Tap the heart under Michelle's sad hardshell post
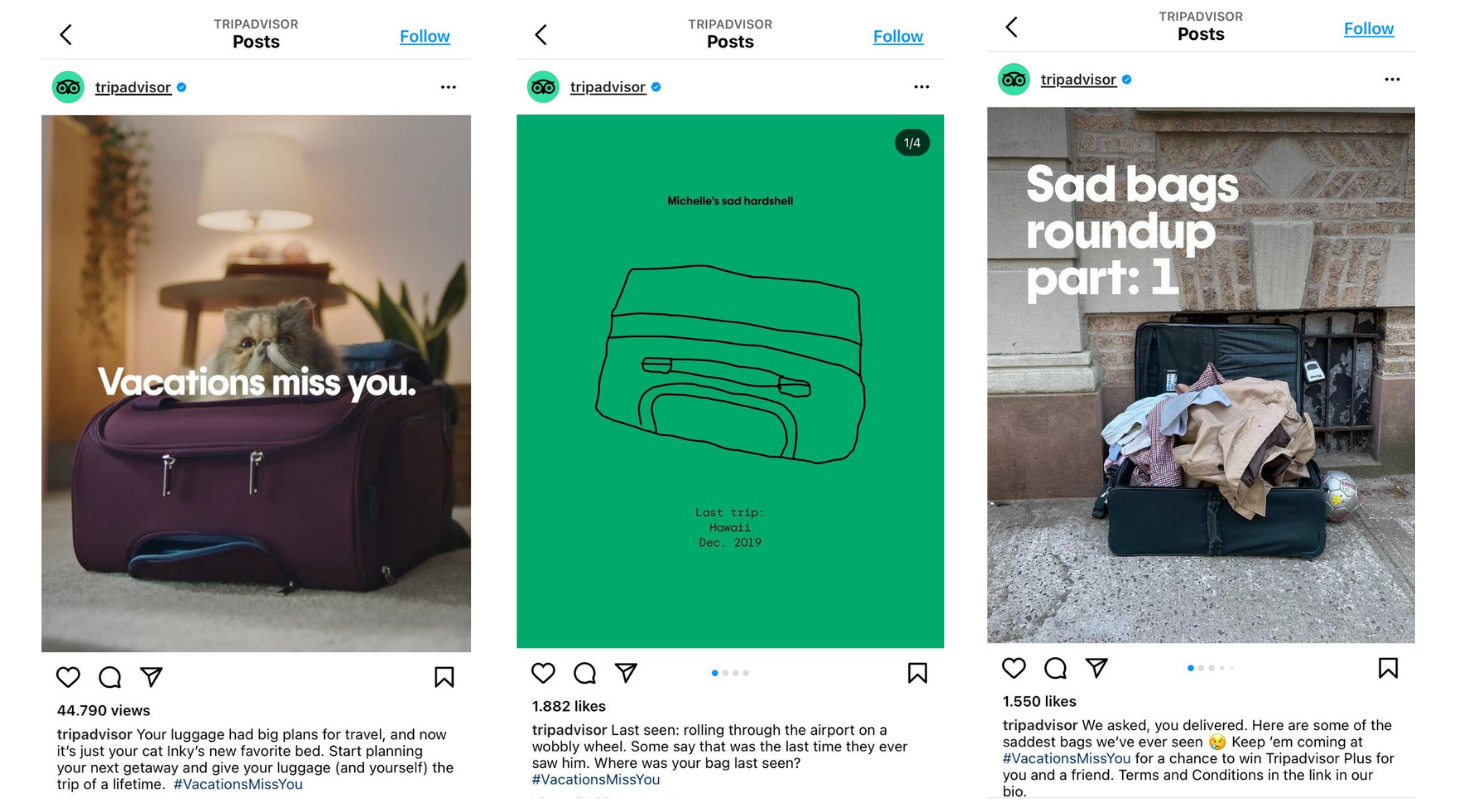 click(543, 673)
